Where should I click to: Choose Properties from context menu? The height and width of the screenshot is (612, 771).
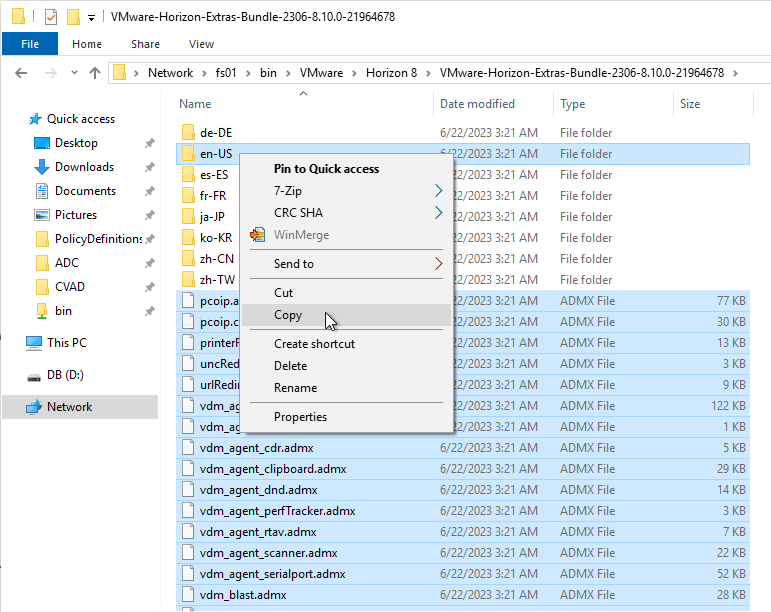pyautogui.click(x=346, y=417)
